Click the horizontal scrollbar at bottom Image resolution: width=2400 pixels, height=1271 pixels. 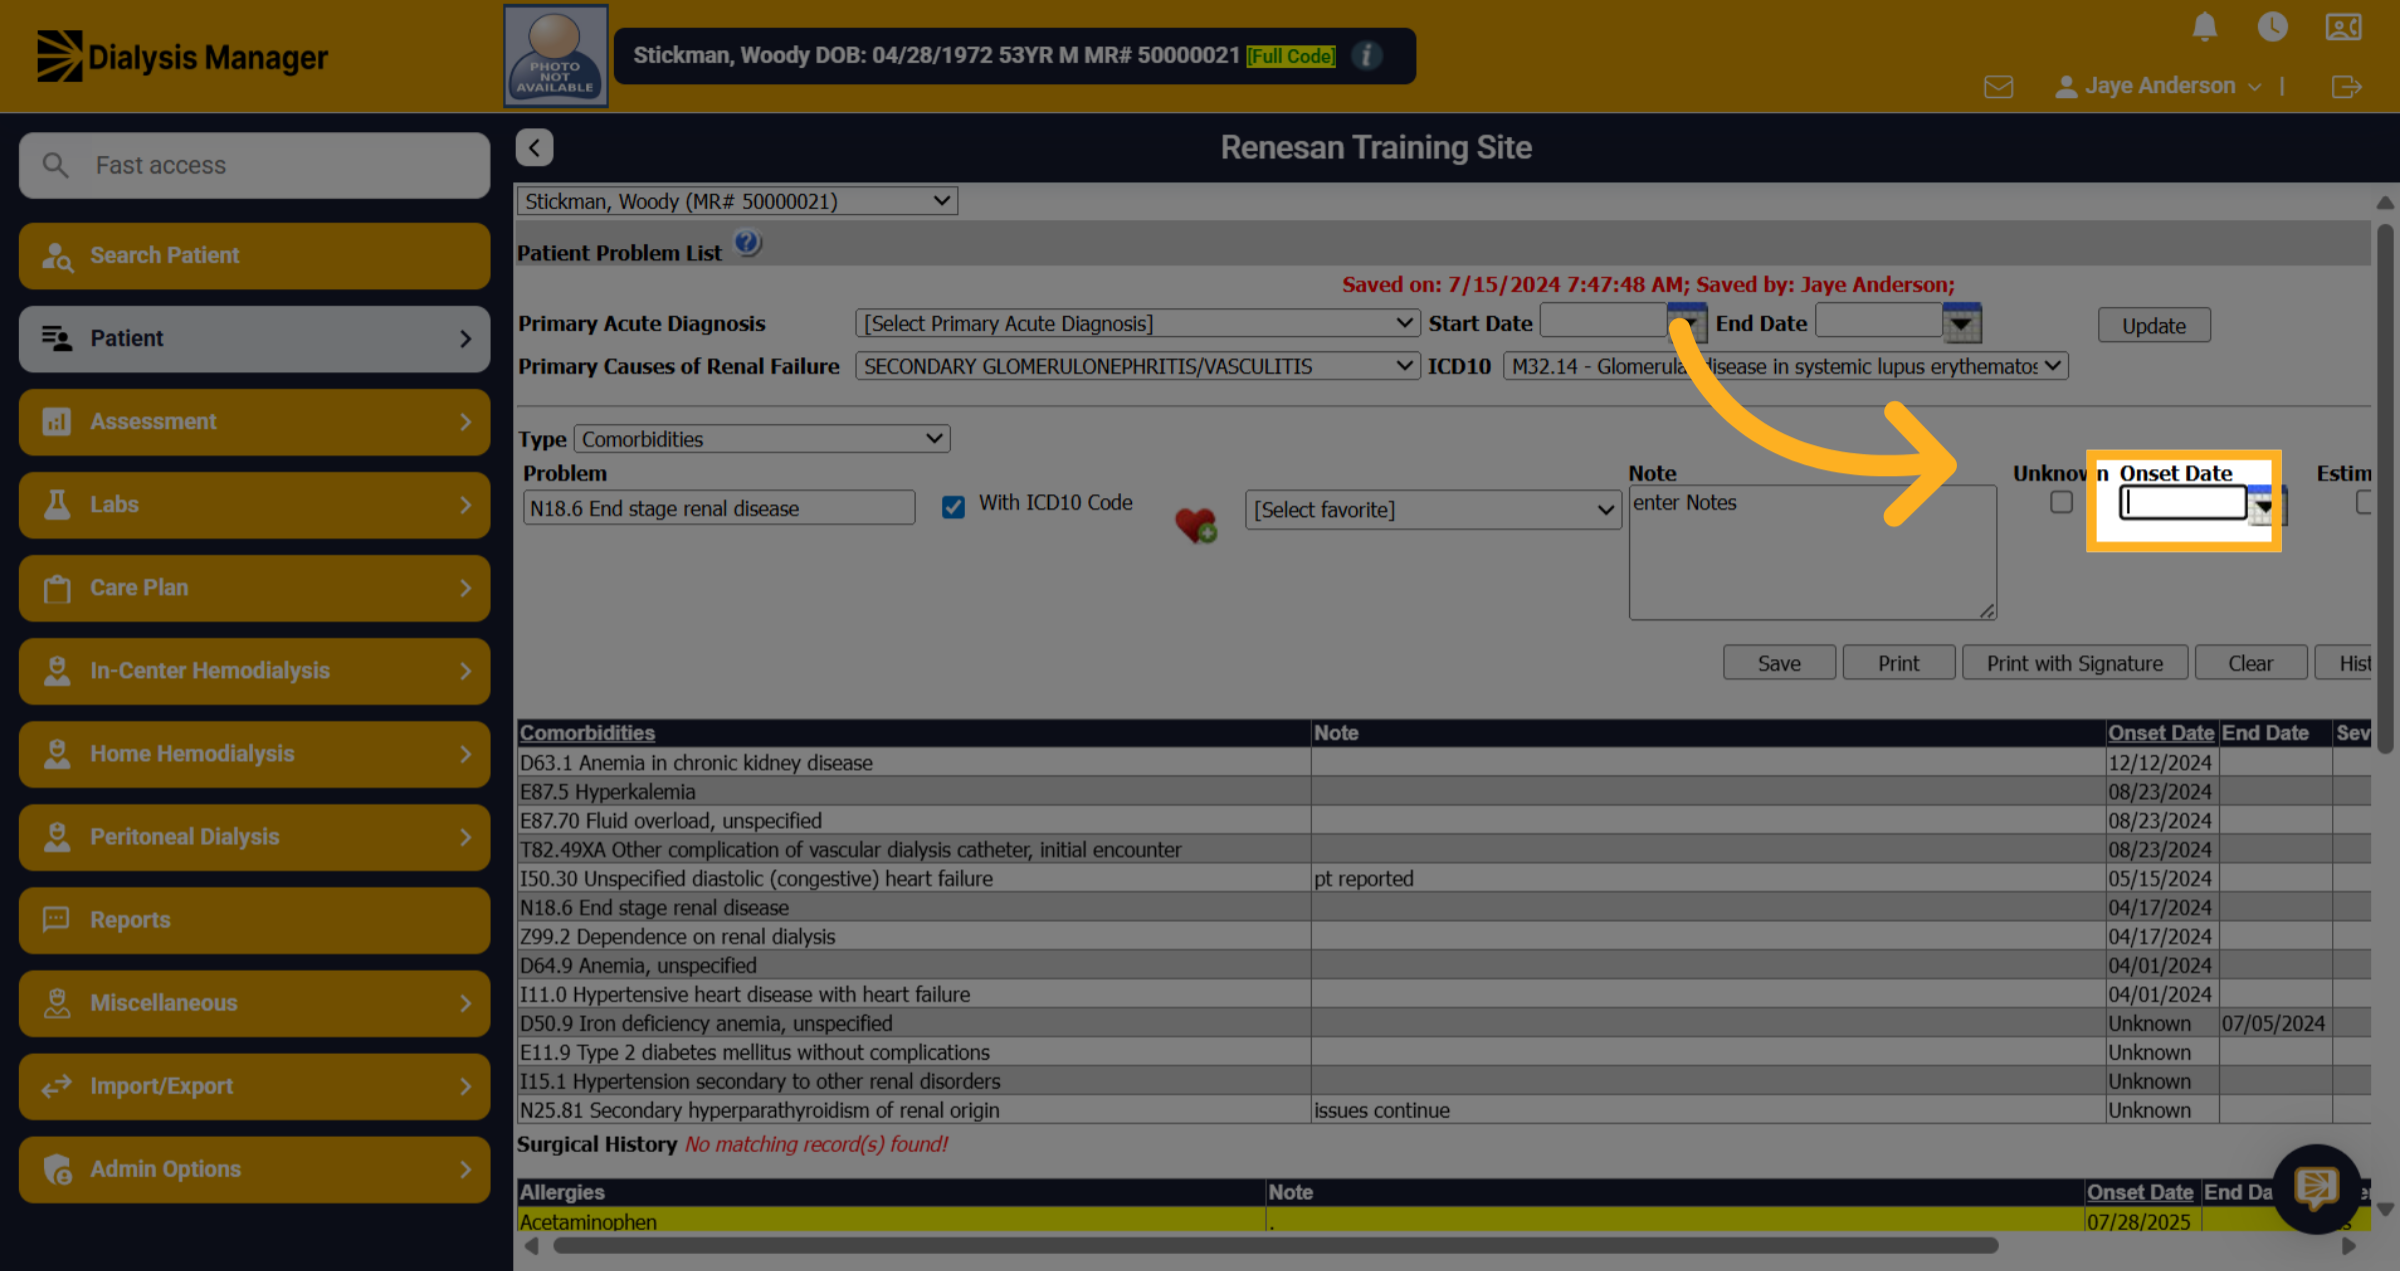coord(1275,1246)
